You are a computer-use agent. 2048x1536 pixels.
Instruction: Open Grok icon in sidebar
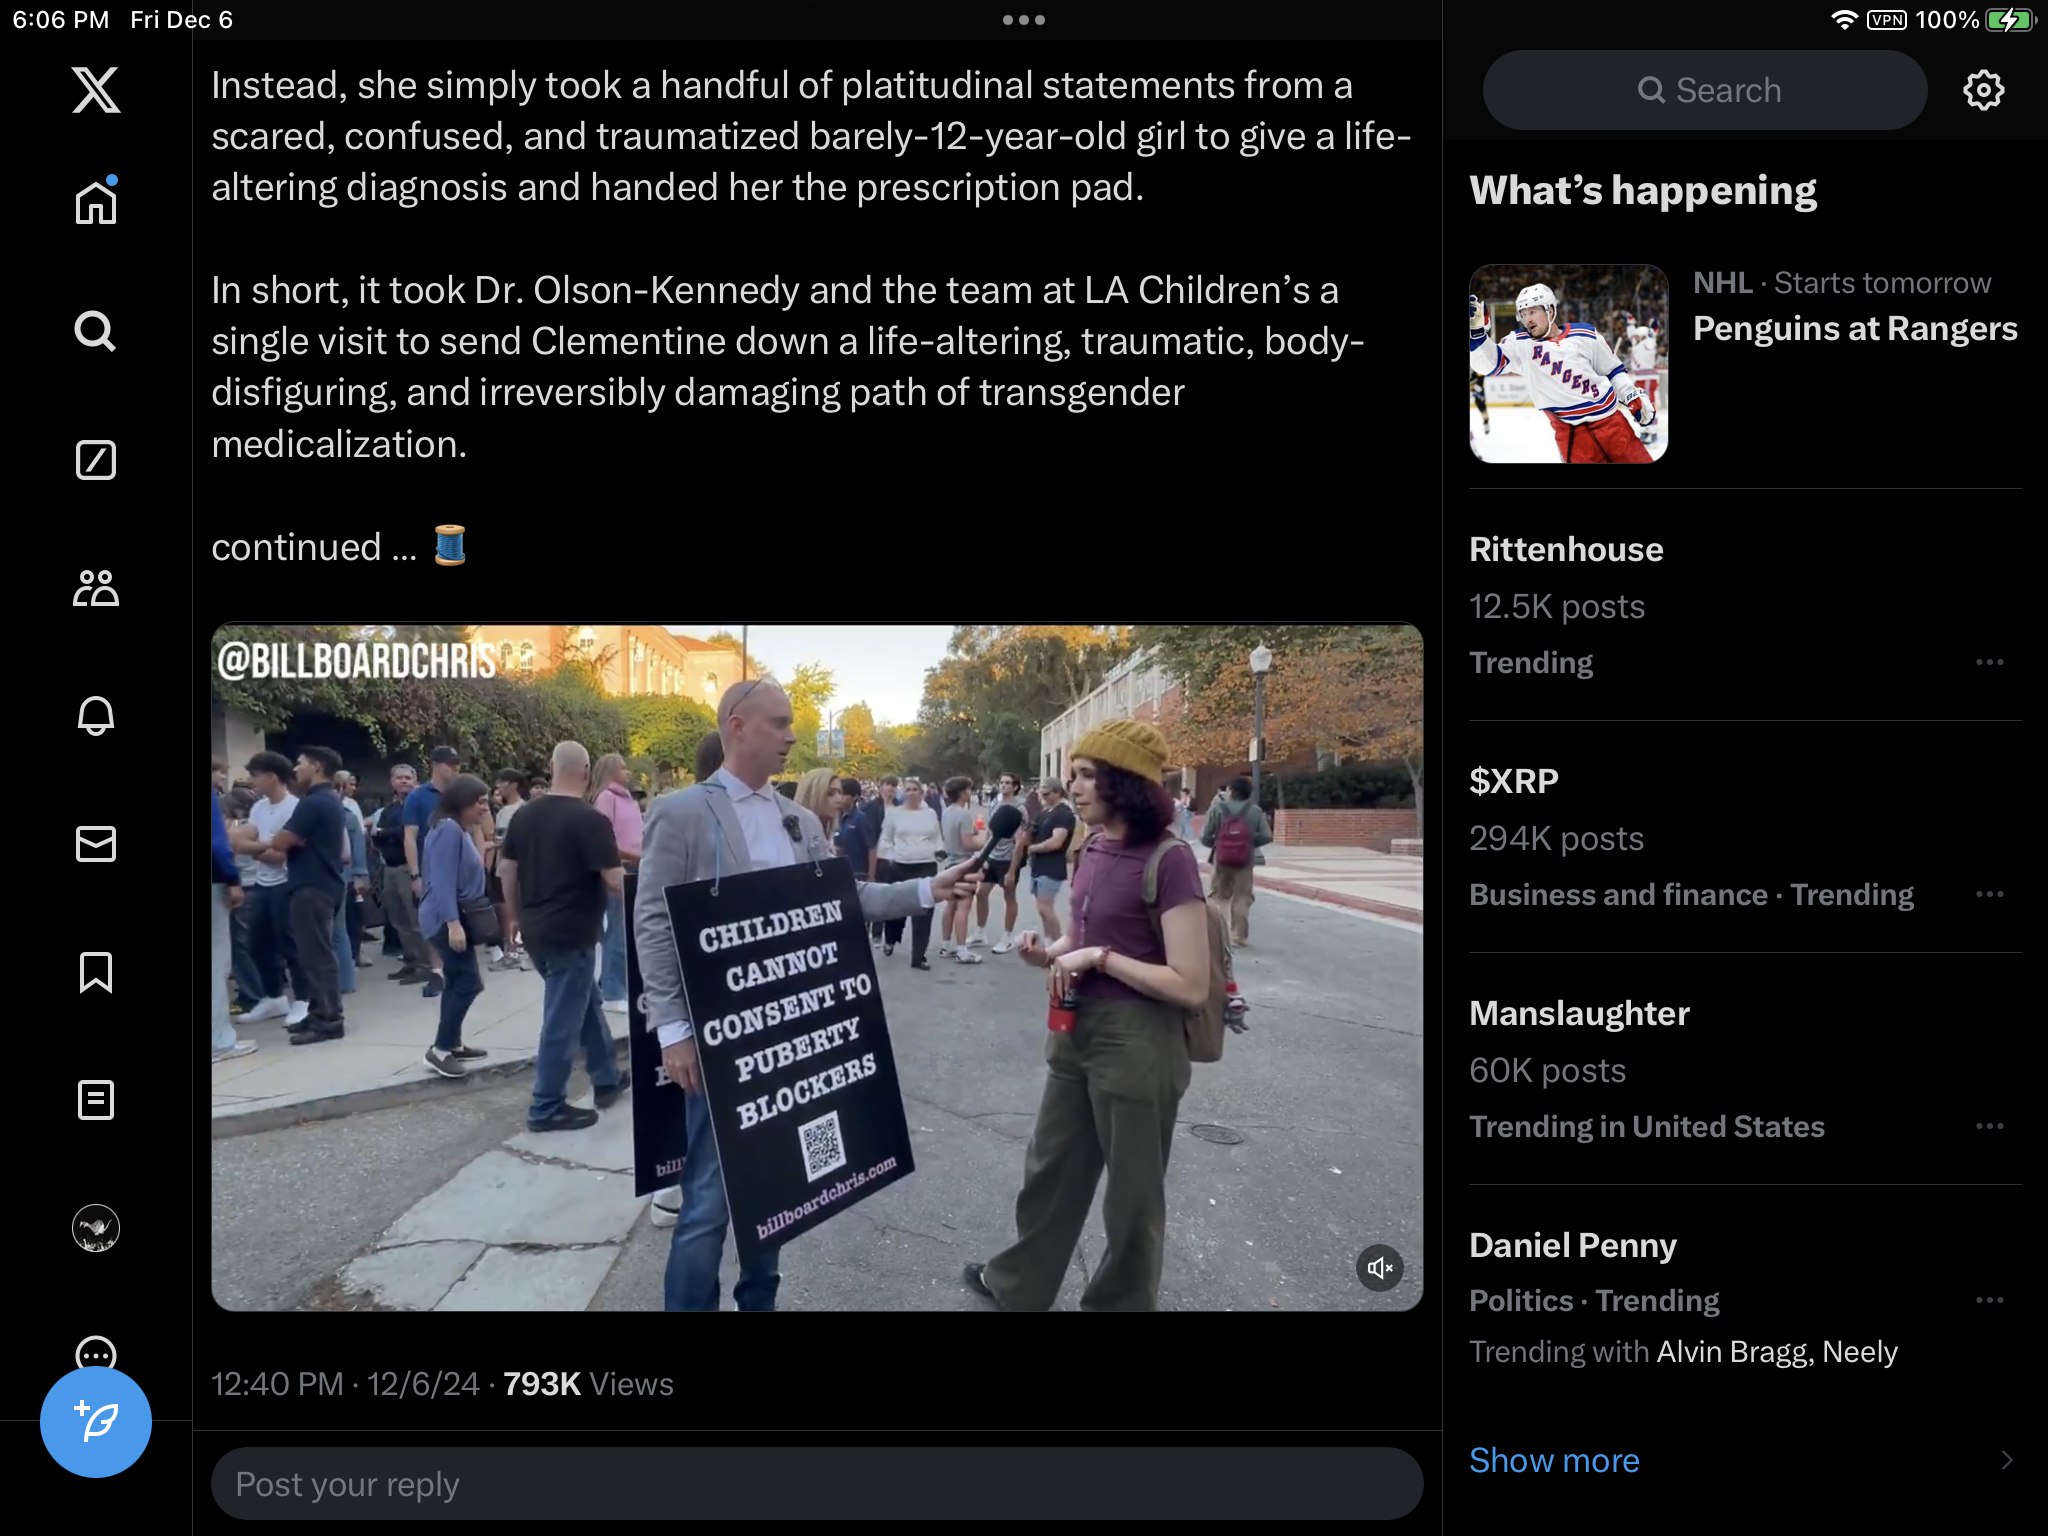pyautogui.click(x=96, y=460)
